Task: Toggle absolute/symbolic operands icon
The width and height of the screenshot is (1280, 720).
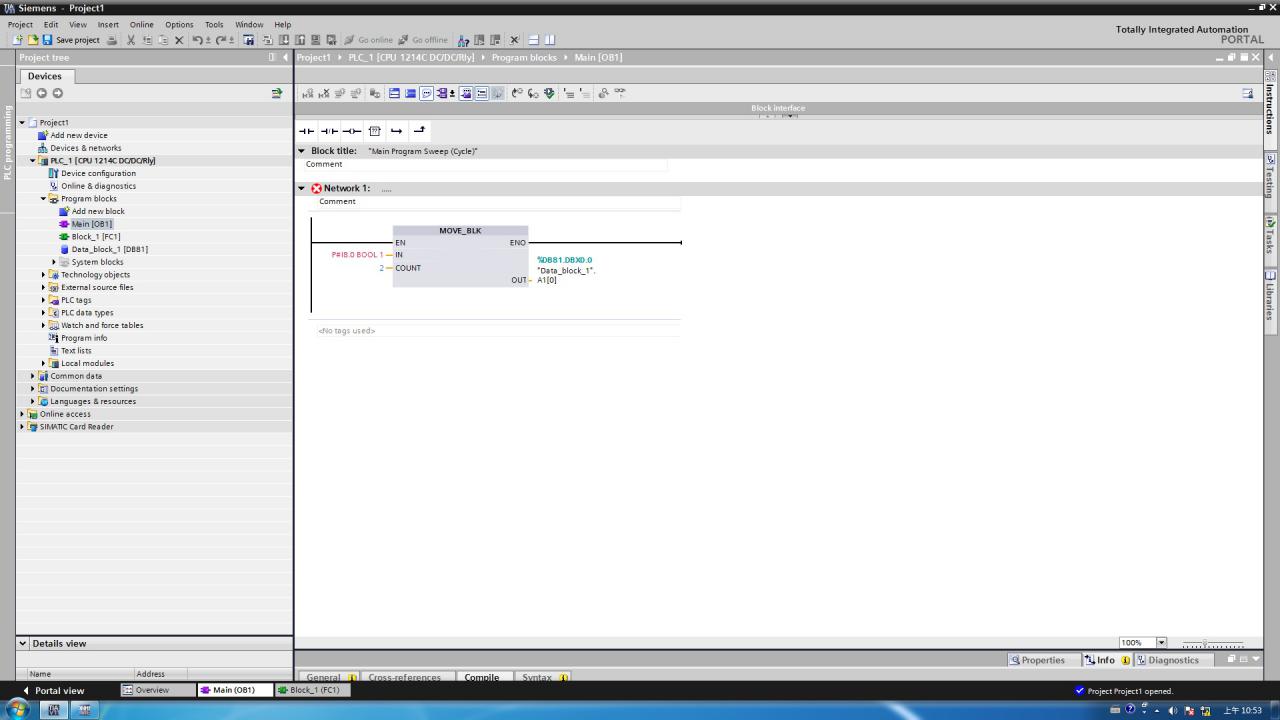Action: pos(442,93)
